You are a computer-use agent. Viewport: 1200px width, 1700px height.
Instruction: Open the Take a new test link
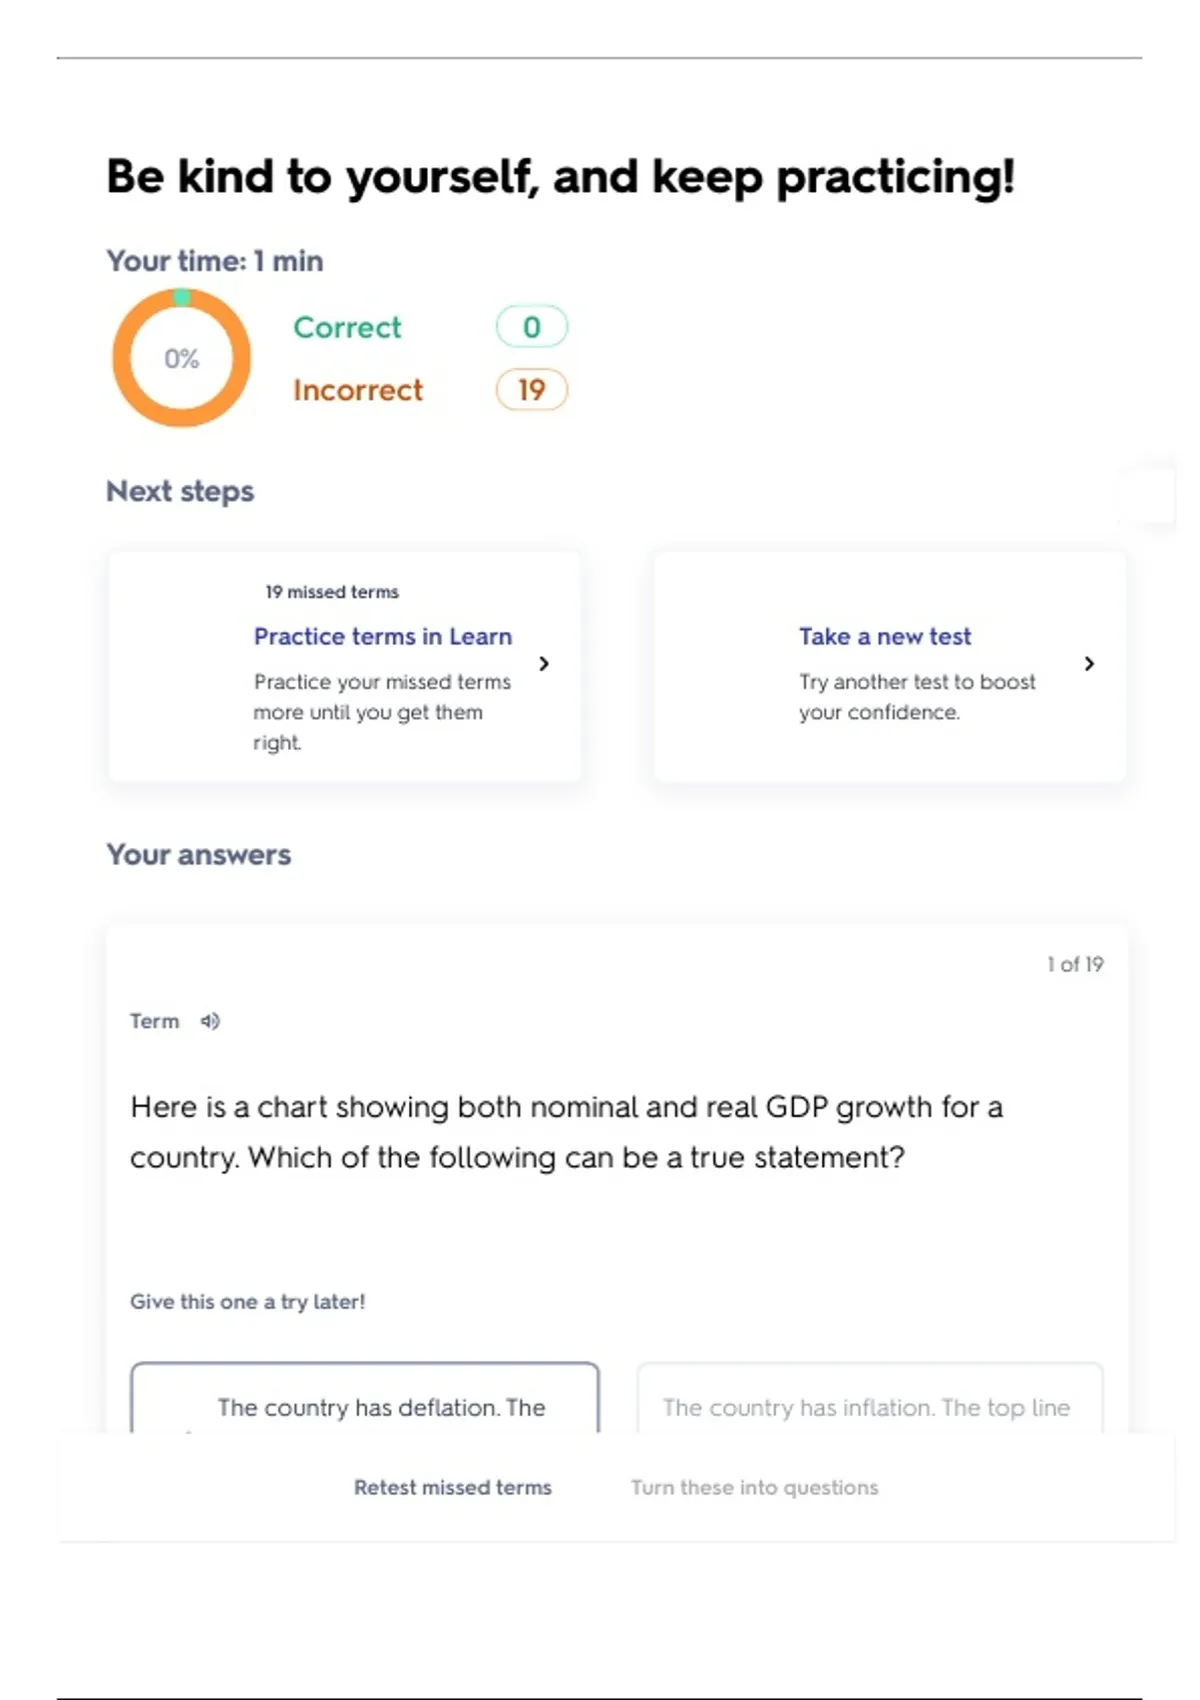click(x=884, y=637)
